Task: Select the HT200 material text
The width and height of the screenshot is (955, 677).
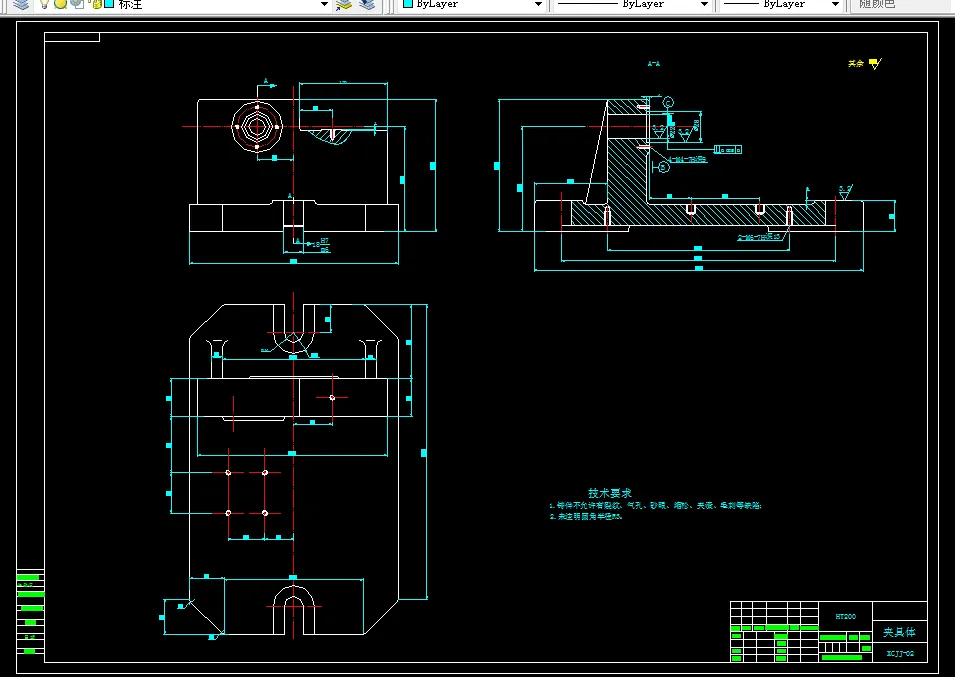Action: (x=845, y=616)
